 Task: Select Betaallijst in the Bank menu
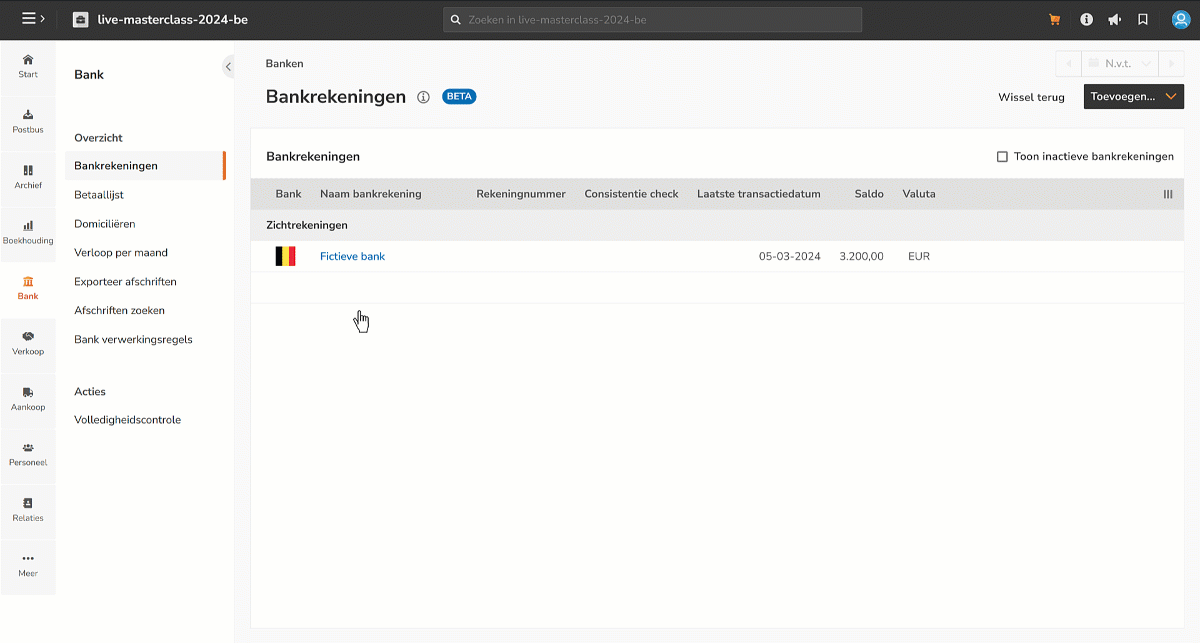point(99,195)
